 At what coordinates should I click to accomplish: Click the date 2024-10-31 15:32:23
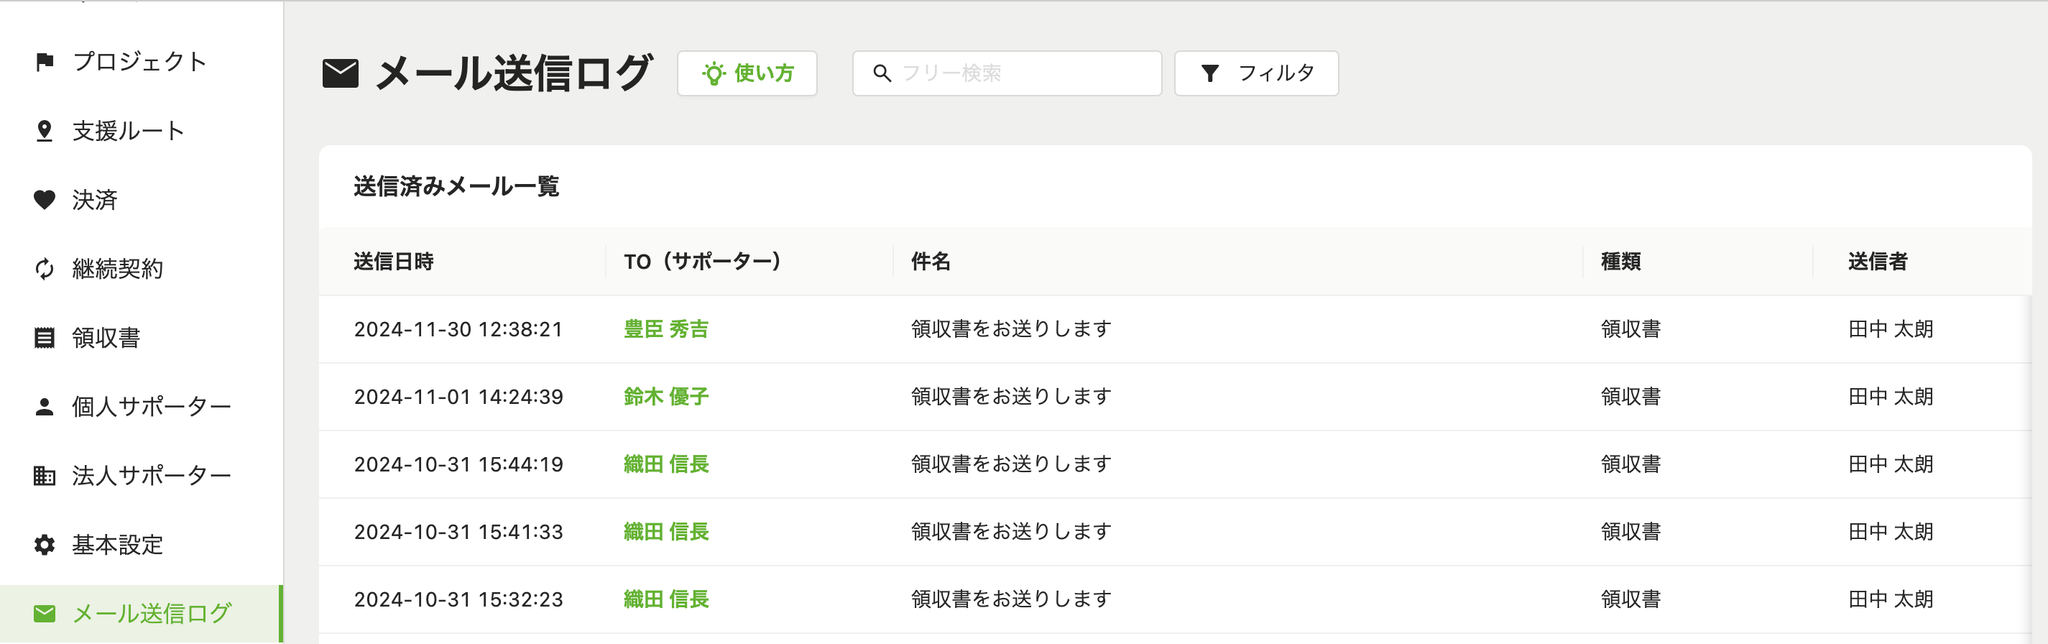pyautogui.click(x=459, y=599)
